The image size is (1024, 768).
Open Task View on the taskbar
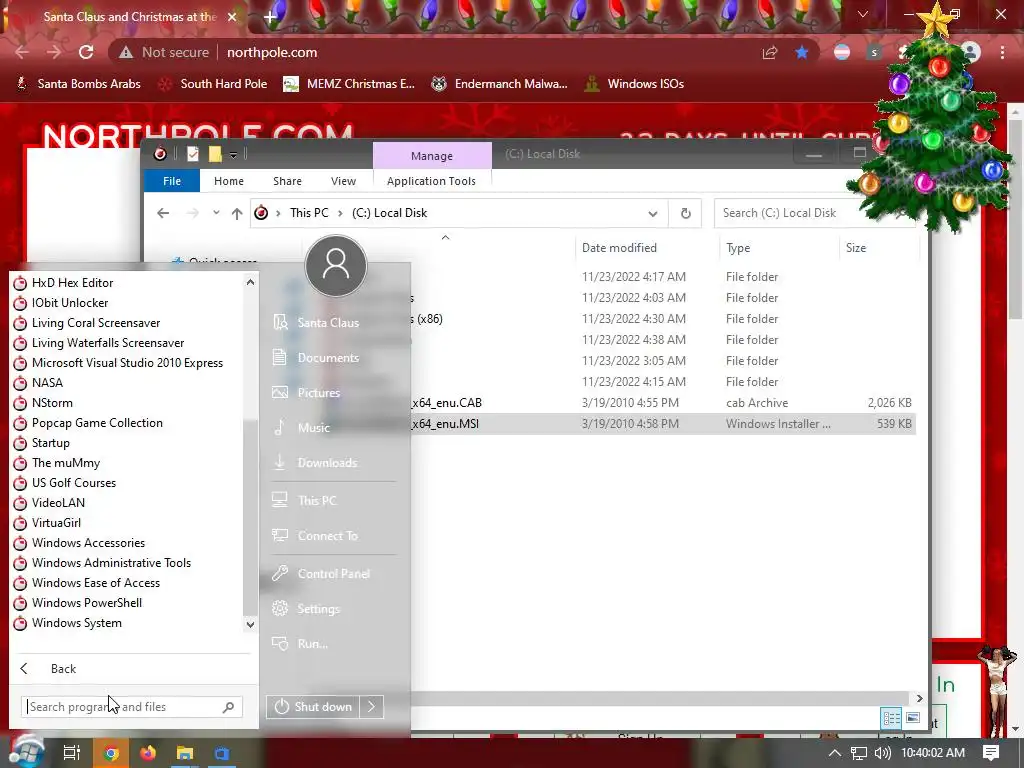pyautogui.click(x=72, y=753)
